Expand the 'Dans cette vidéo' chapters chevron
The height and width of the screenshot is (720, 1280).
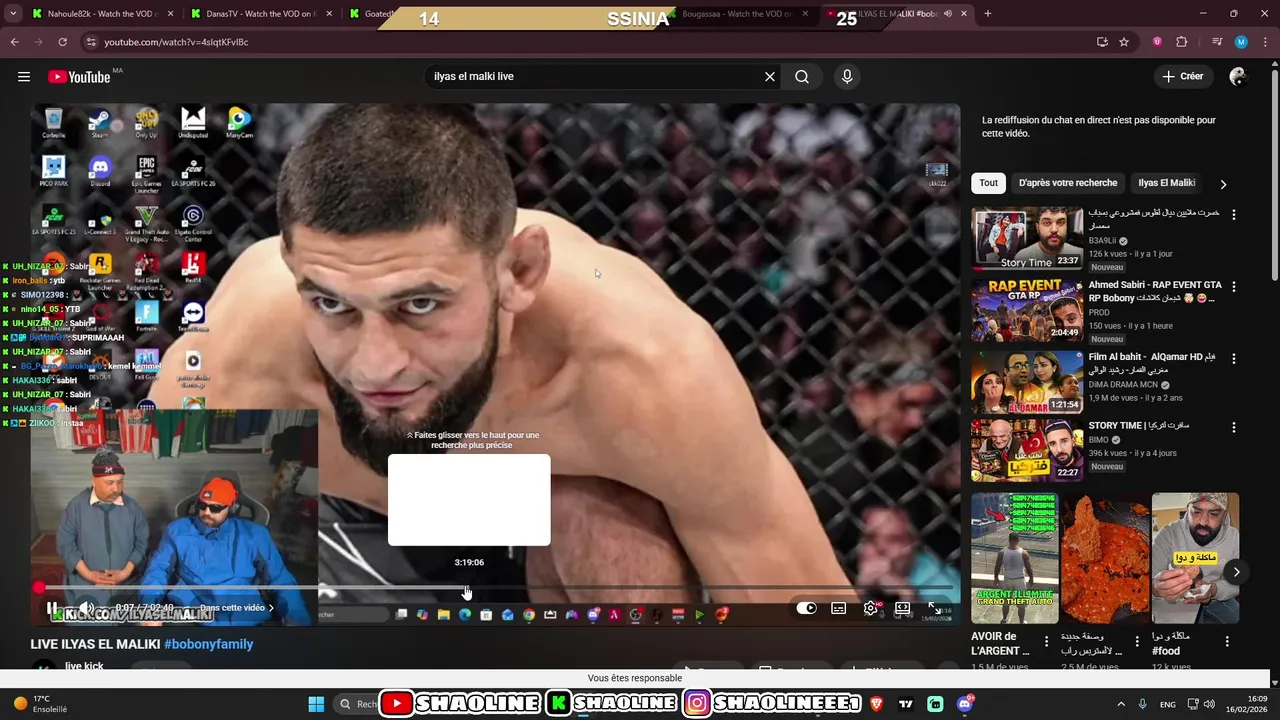tap(271, 608)
